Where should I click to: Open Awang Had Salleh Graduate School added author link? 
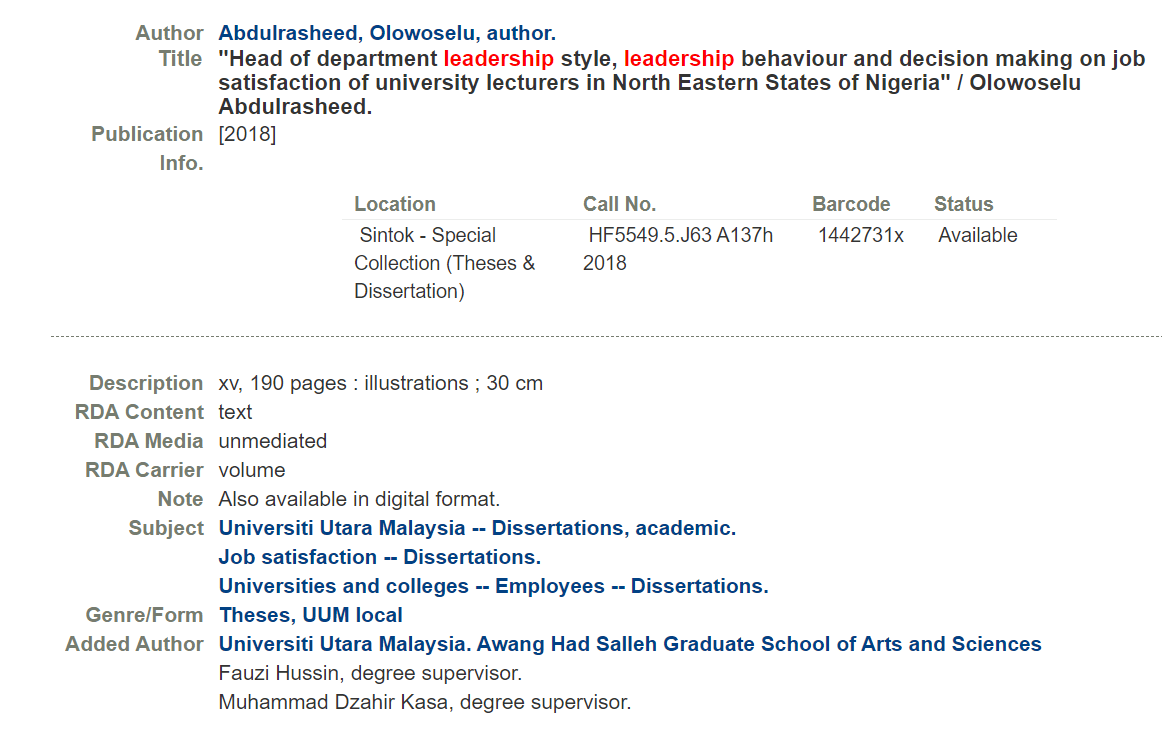[x=630, y=644]
